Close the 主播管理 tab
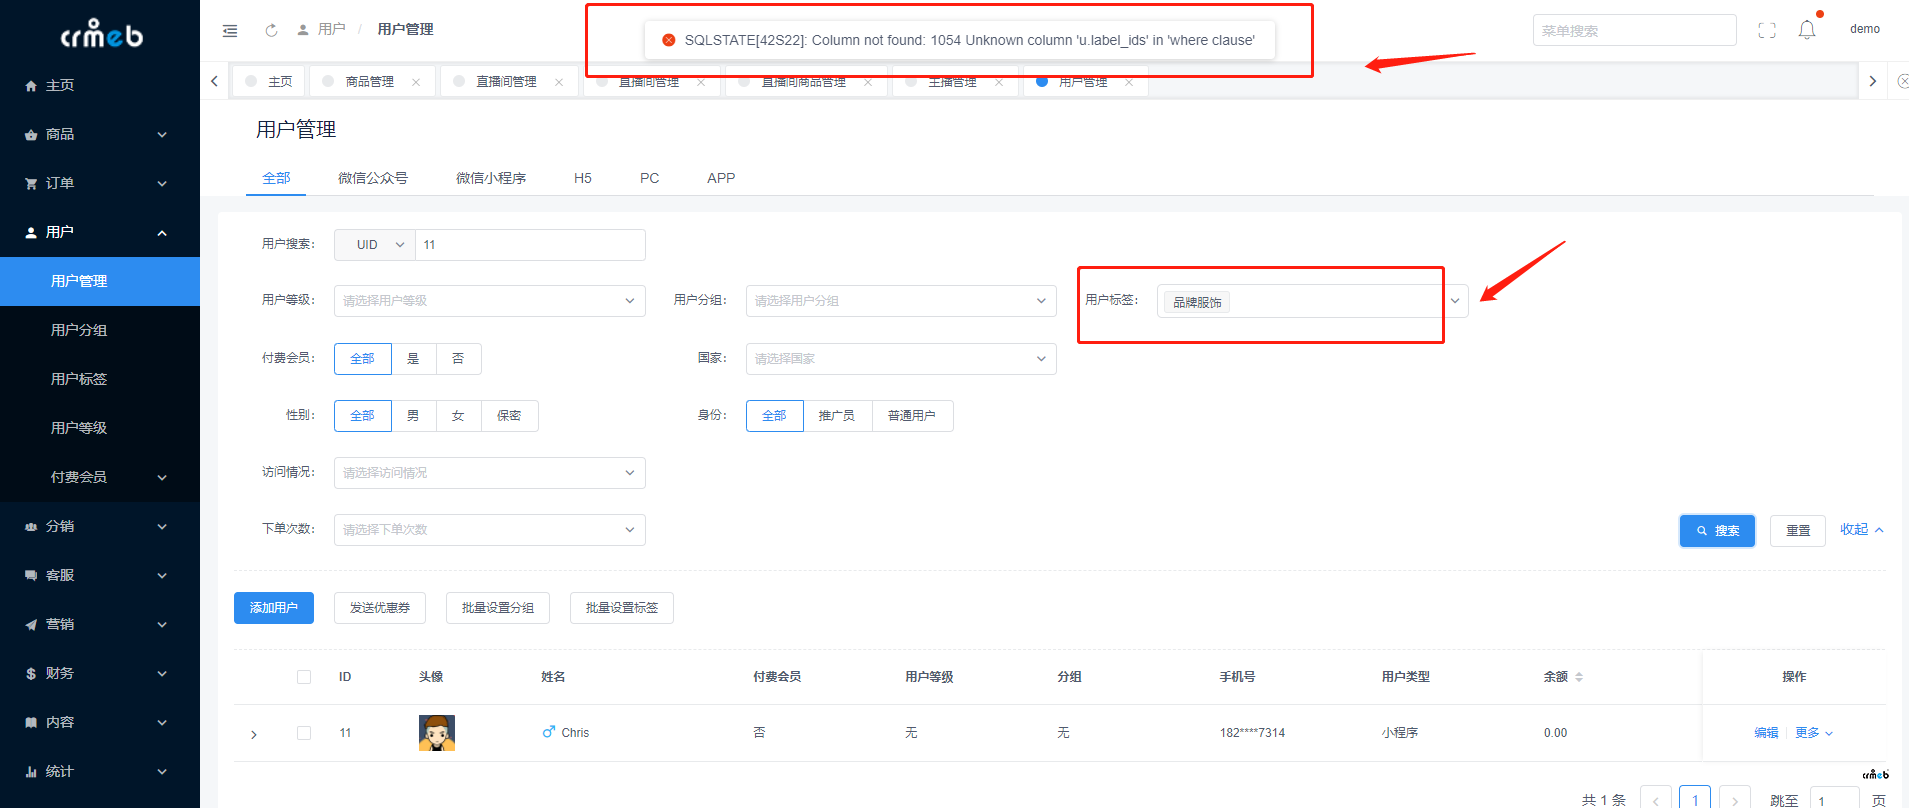 coord(999,82)
